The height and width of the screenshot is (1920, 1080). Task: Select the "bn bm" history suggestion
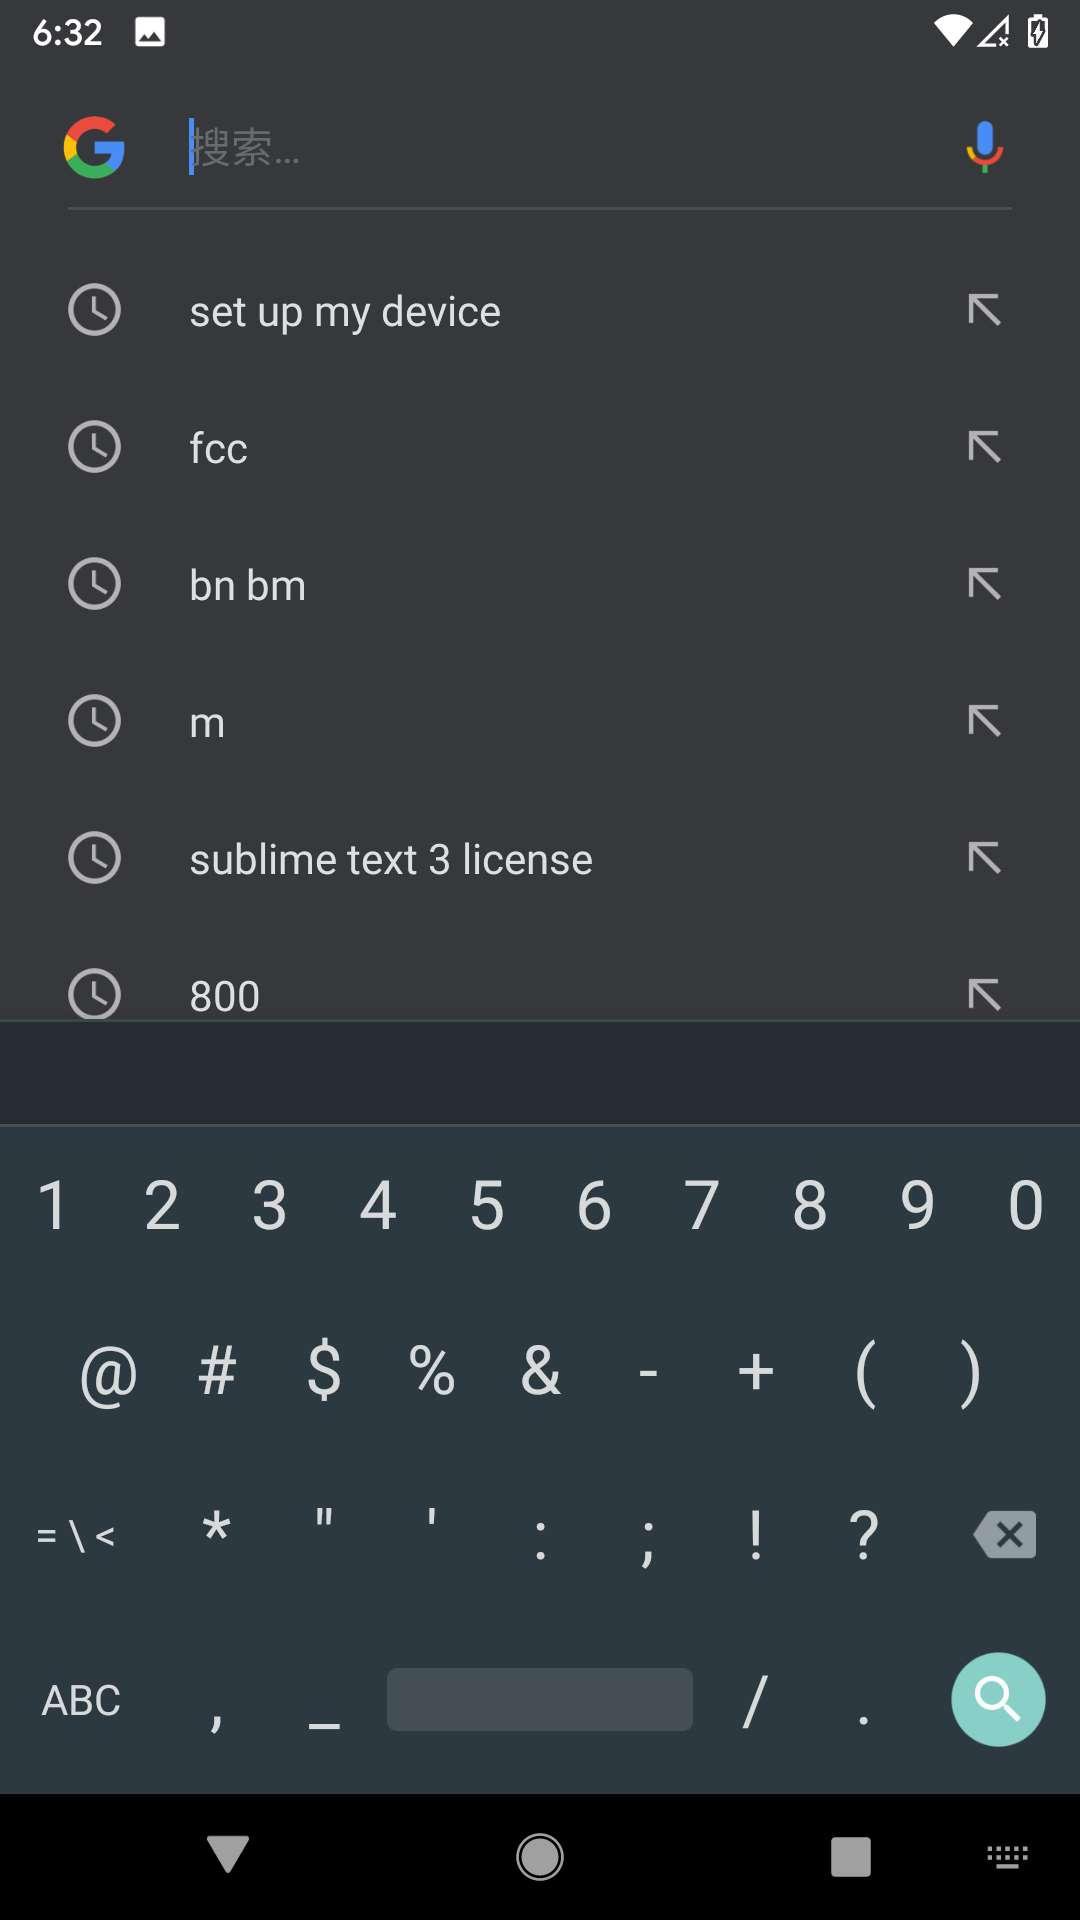(248, 585)
